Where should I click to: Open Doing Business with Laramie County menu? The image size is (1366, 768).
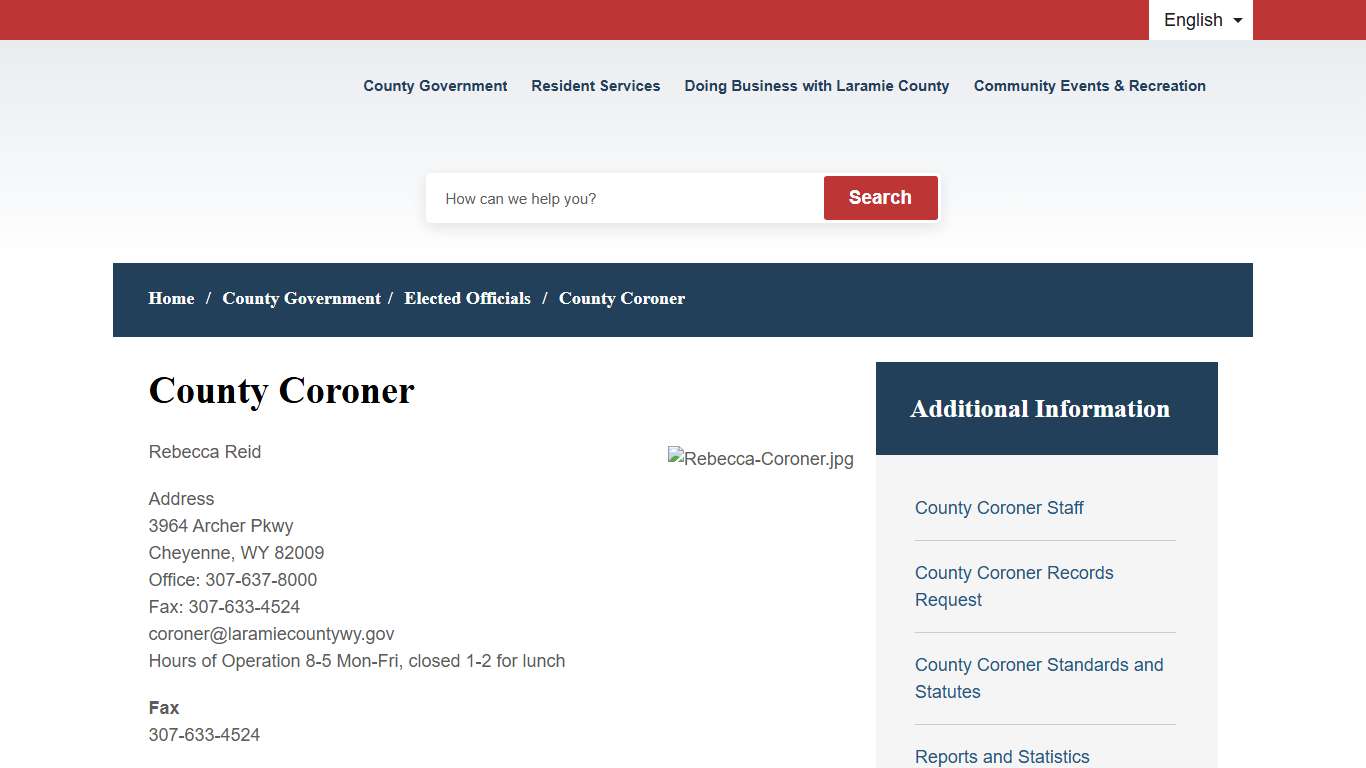point(816,86)
